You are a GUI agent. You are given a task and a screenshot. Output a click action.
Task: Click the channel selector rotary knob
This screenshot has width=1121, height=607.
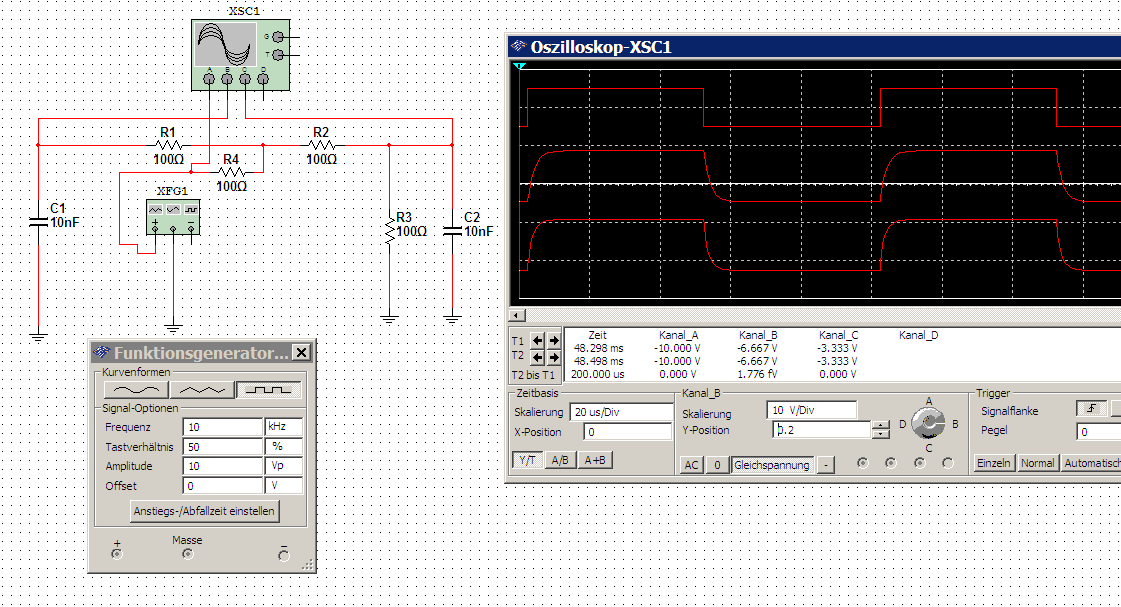[x=928, y=424]
